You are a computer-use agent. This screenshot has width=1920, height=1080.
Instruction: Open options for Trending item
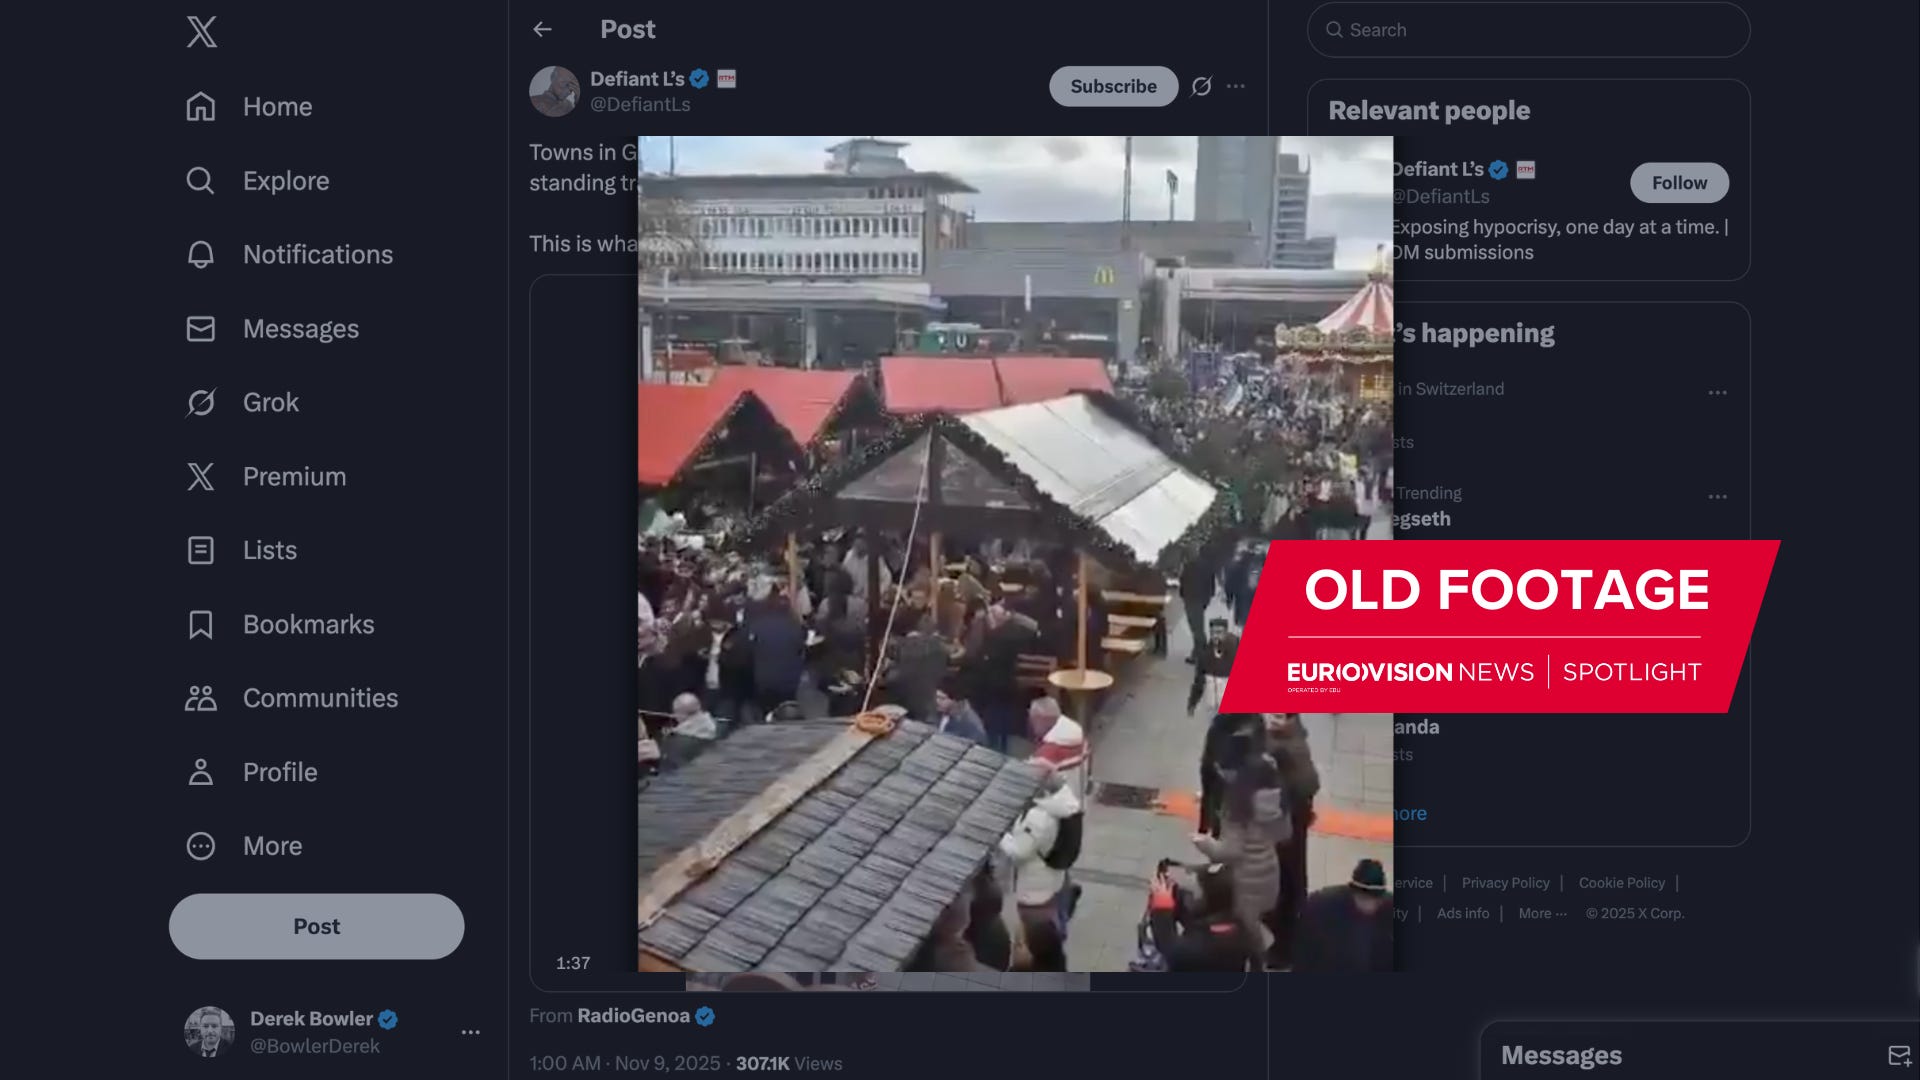[1717, 497]
